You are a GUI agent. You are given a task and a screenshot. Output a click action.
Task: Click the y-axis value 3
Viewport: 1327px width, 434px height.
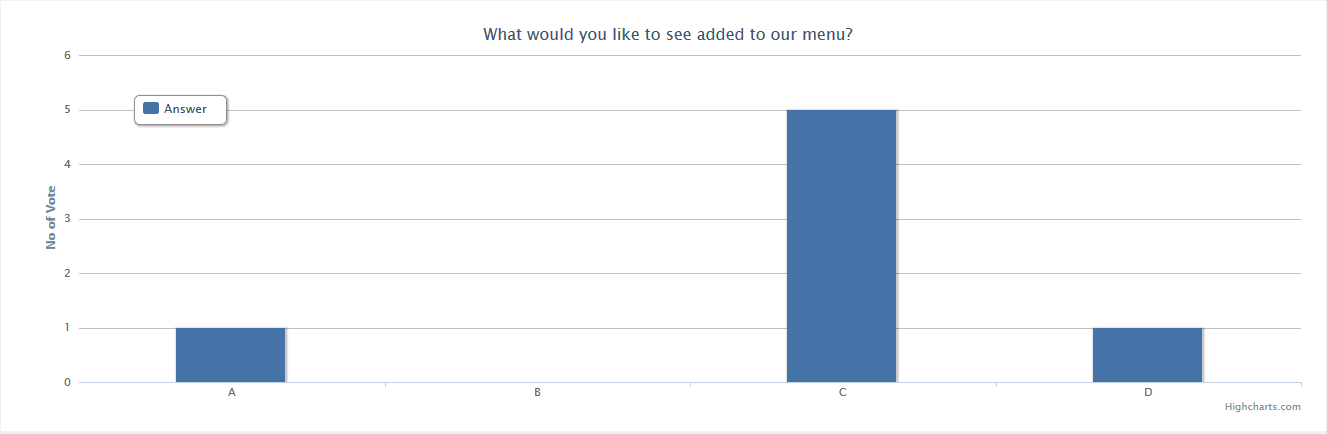67,219
